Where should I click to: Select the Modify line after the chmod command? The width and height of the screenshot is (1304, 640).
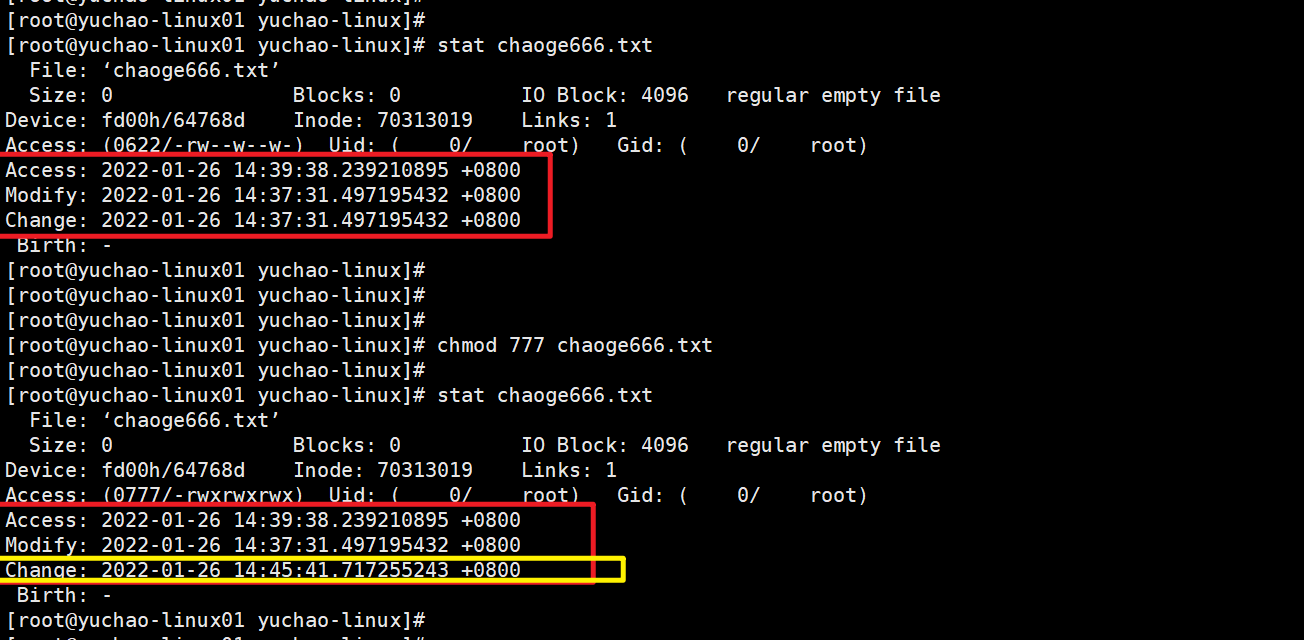pyautogui.click(x=262, y=546)
